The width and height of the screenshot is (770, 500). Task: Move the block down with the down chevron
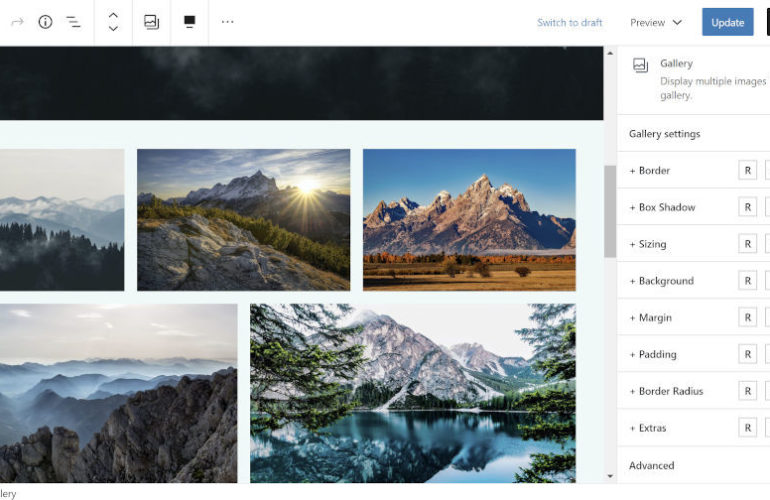coord(113,28)
